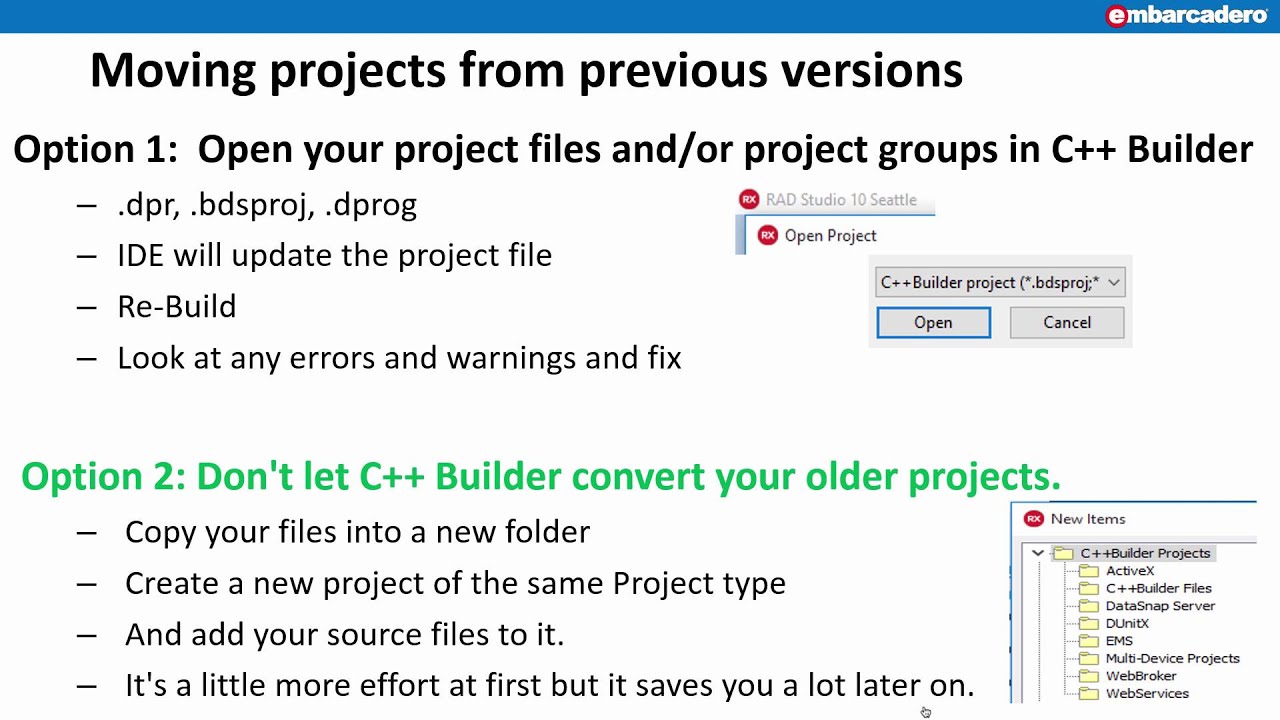Select the EMS folder icon
This screenshot has height=720, width=1280.
click(x=1089, y=641)
